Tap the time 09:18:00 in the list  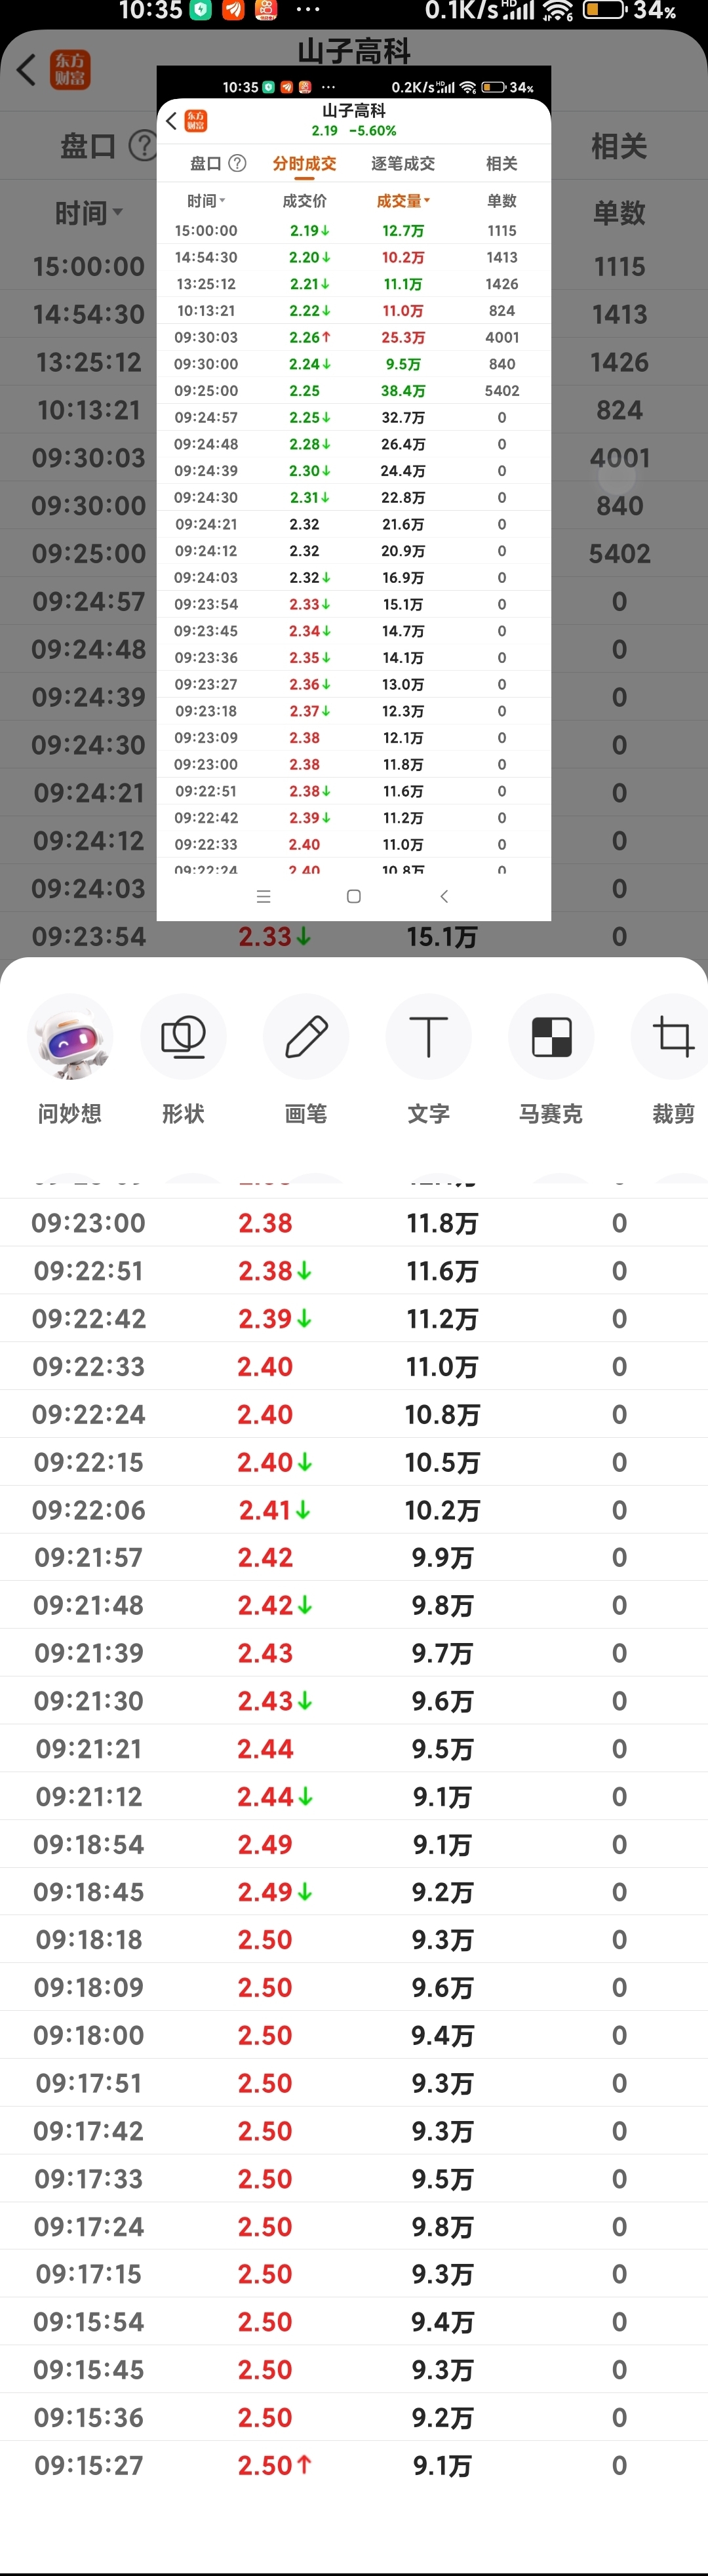tap(89, 2035)
